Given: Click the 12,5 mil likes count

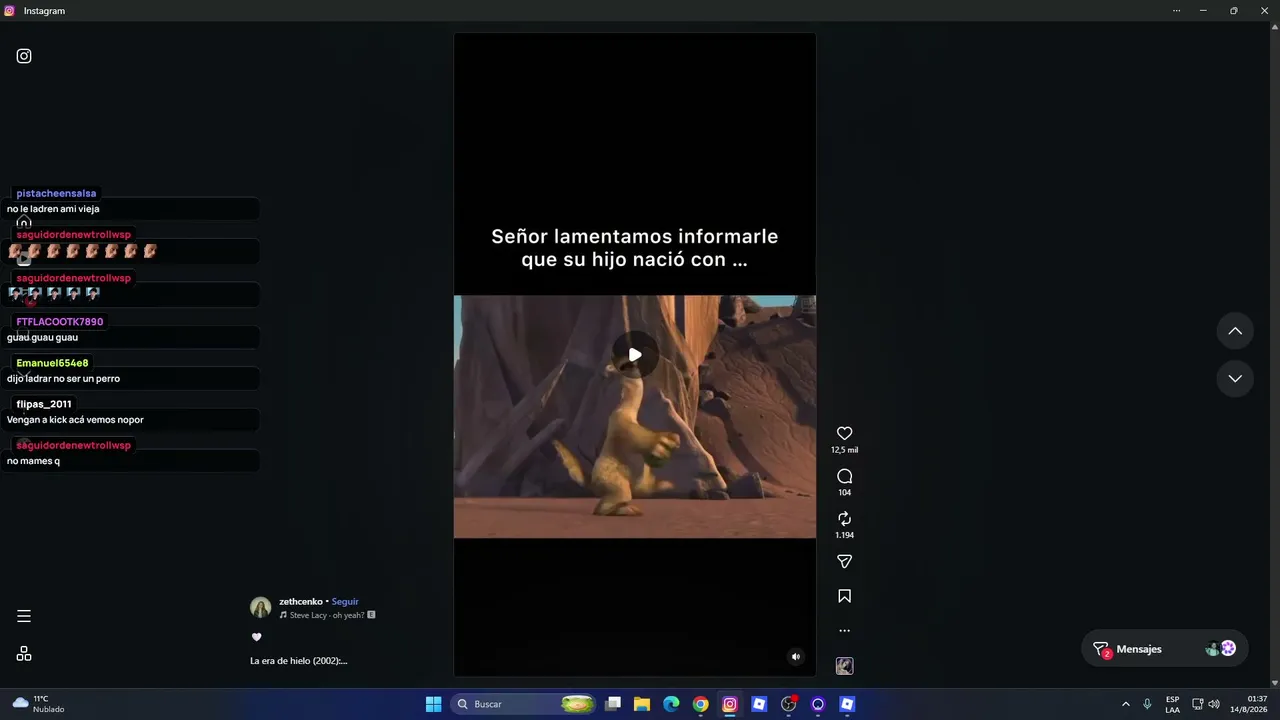Looking at the screenshot, I should [845, 450].
